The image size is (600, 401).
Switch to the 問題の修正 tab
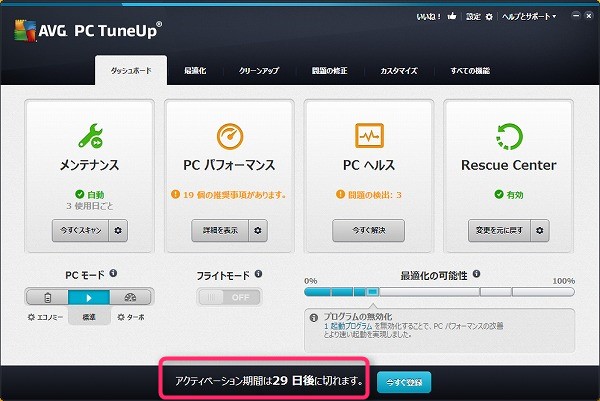click(x=329, y=71)
